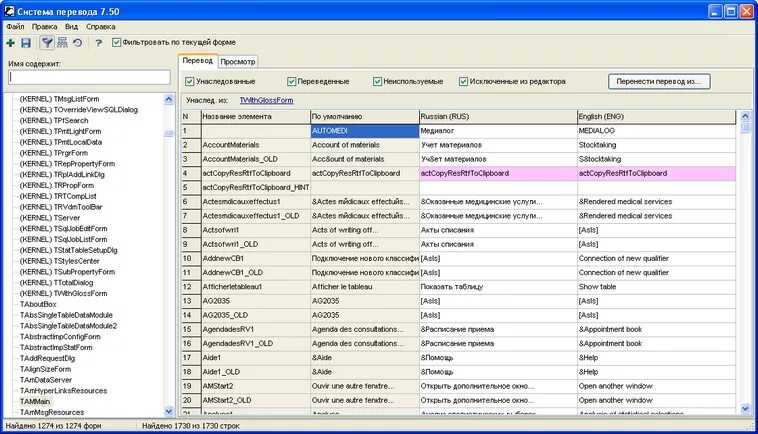
Task: Click the 'Russian (RUS)' column header
Action: (498, 116)
